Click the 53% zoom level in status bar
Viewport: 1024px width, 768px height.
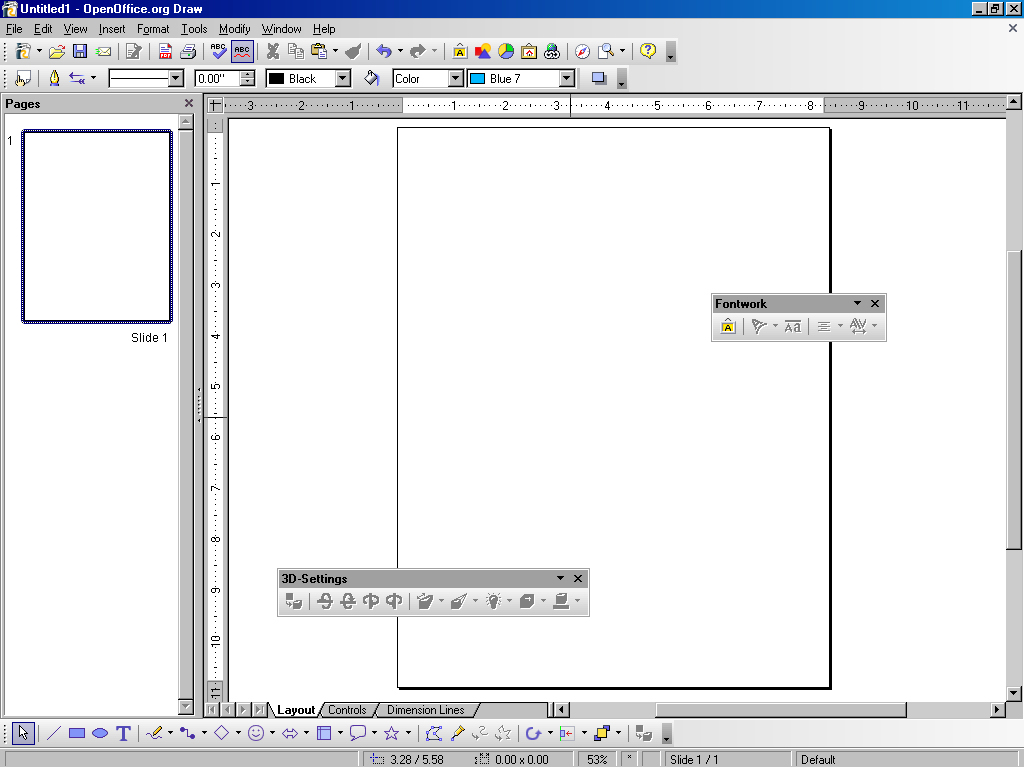pyautogui.click(x=597, y=759)
